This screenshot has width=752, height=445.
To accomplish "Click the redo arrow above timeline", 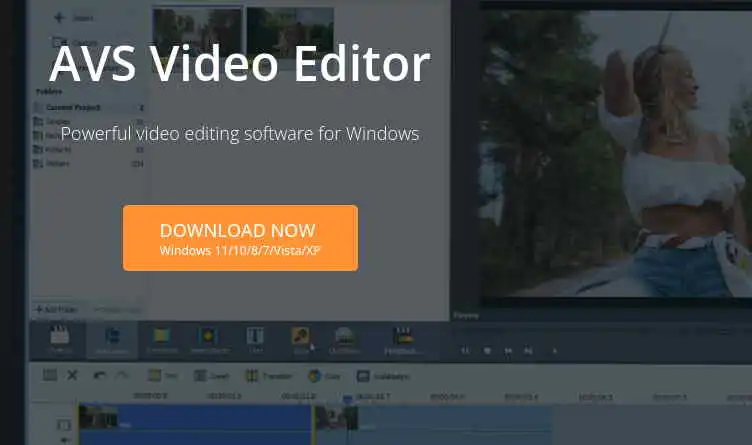I will (x=122, y=375).
